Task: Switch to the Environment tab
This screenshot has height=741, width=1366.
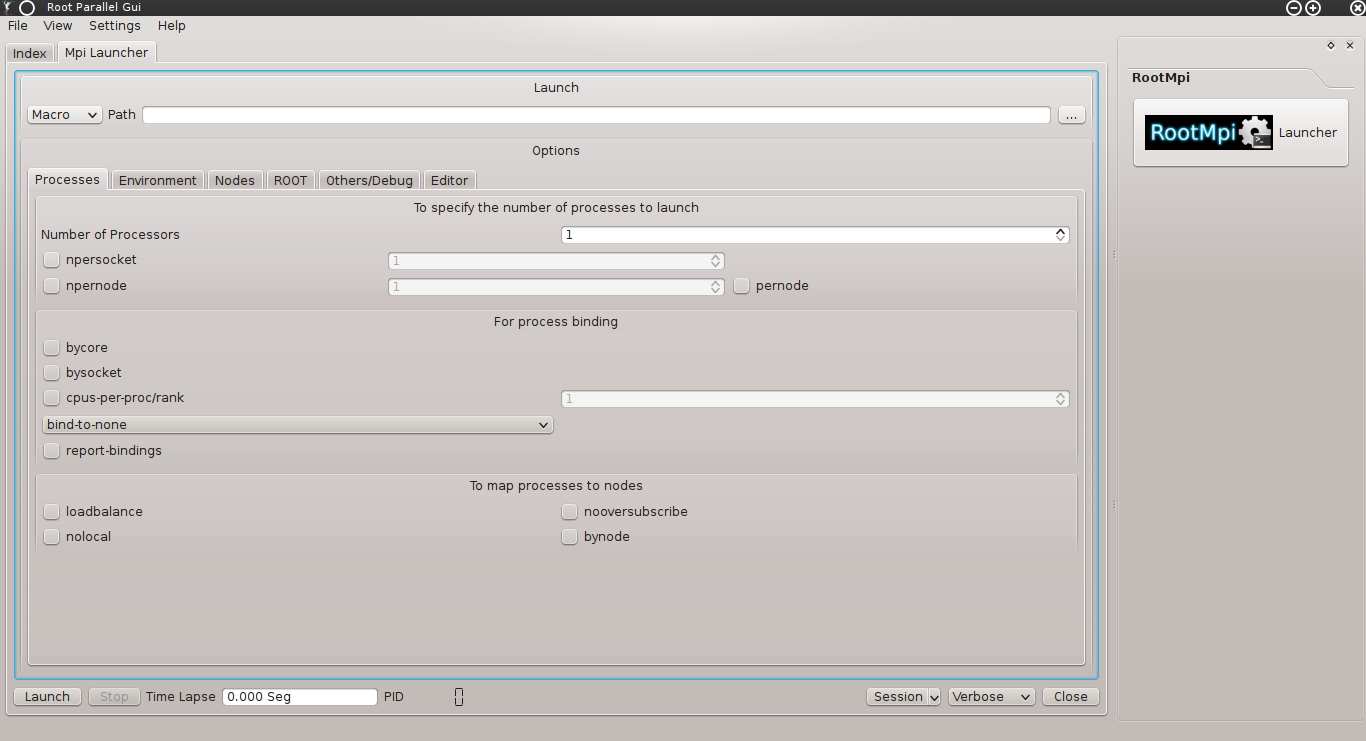Action: 157,181
